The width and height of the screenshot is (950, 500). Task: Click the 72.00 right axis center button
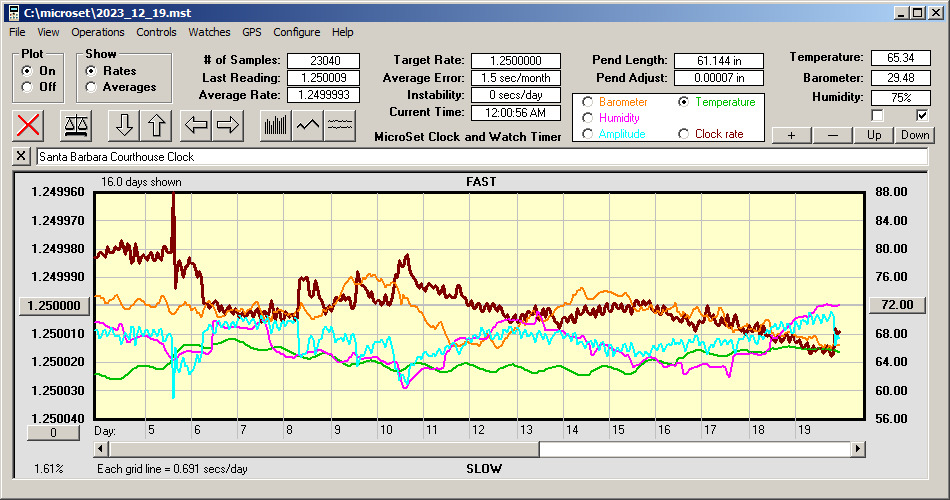[897, 305]
